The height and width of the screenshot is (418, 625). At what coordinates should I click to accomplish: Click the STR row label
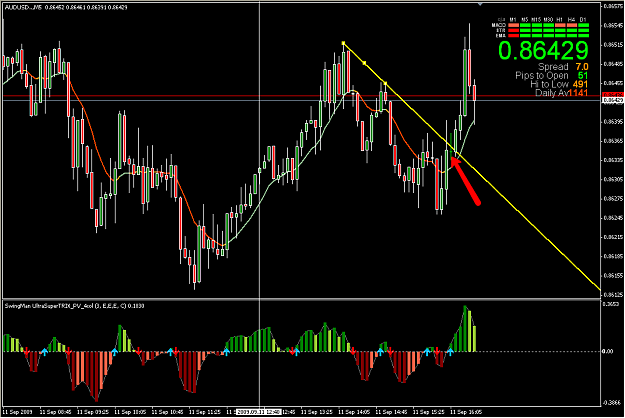pyautogui.click(x=501, y=30)
